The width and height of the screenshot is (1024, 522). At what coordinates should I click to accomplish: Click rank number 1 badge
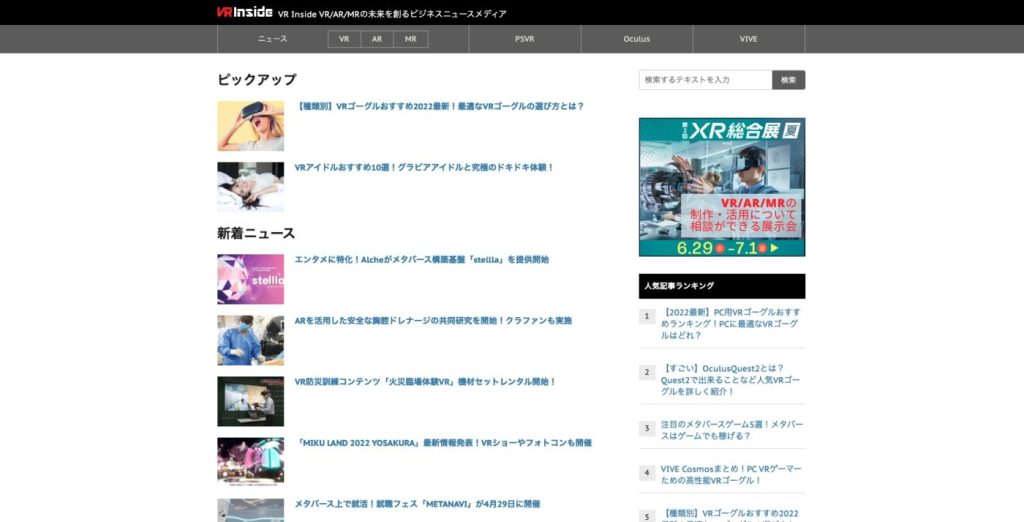click(x=647, y=317)
